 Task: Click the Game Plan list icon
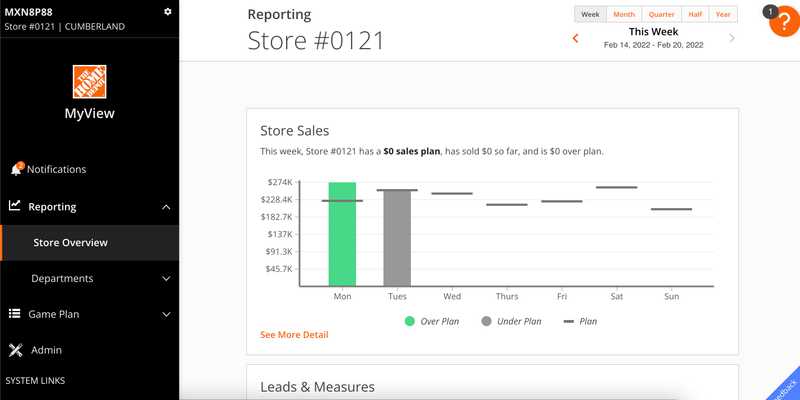click(15, 314)
